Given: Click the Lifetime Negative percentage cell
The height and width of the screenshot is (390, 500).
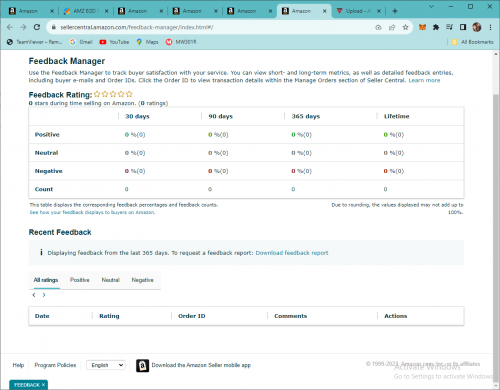Looking at the screenshot, I should [x=394, y=171].
